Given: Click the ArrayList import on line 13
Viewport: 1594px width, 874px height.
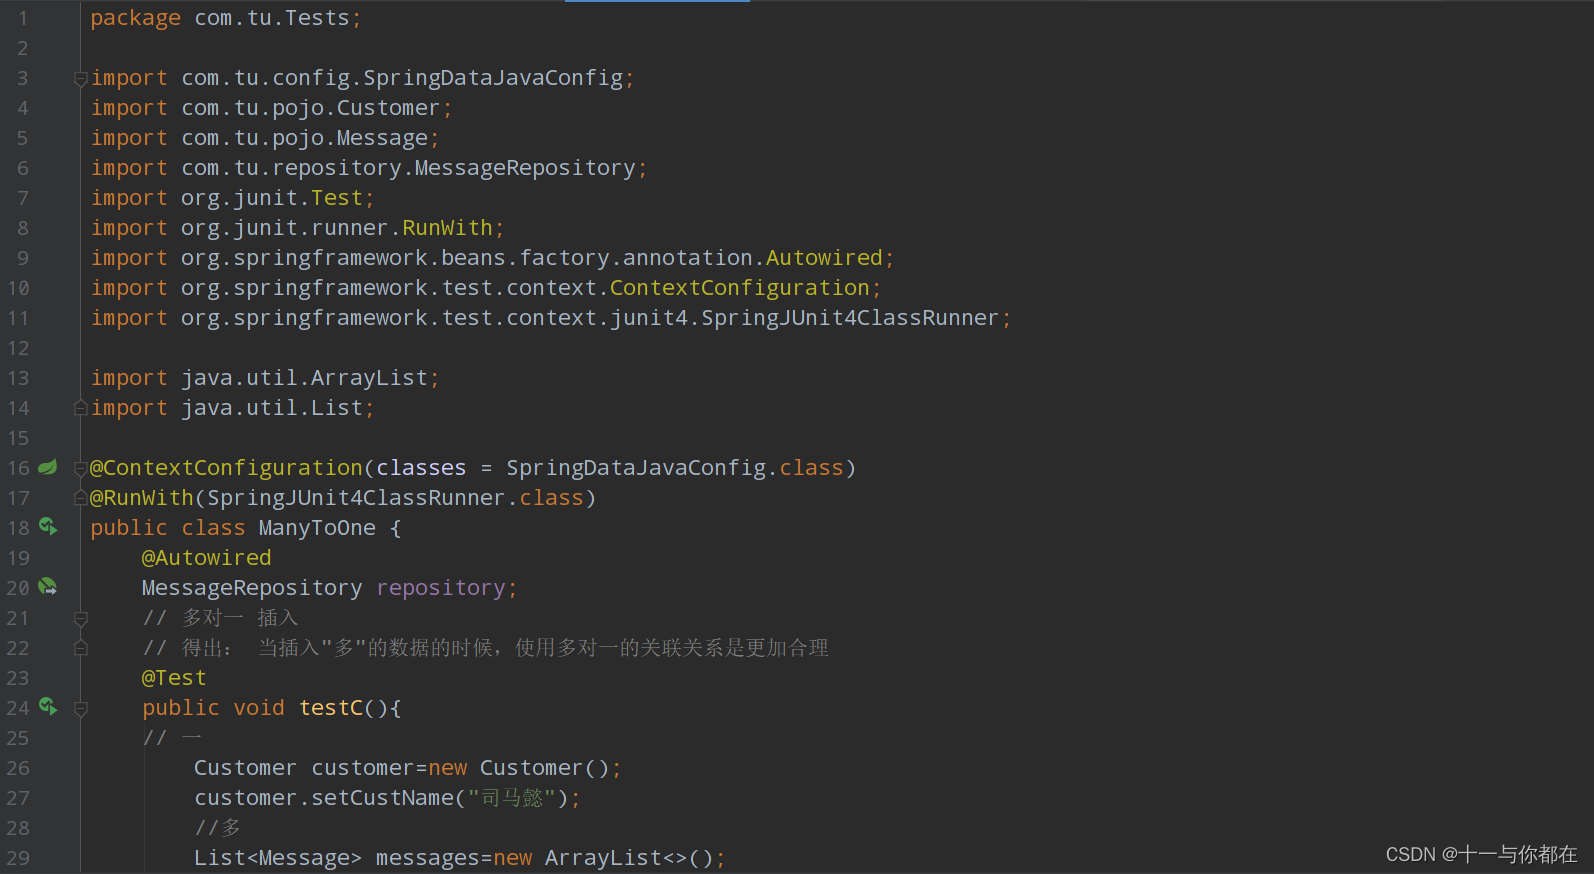Looking at the screenshot, I should (x=369, y=378).
